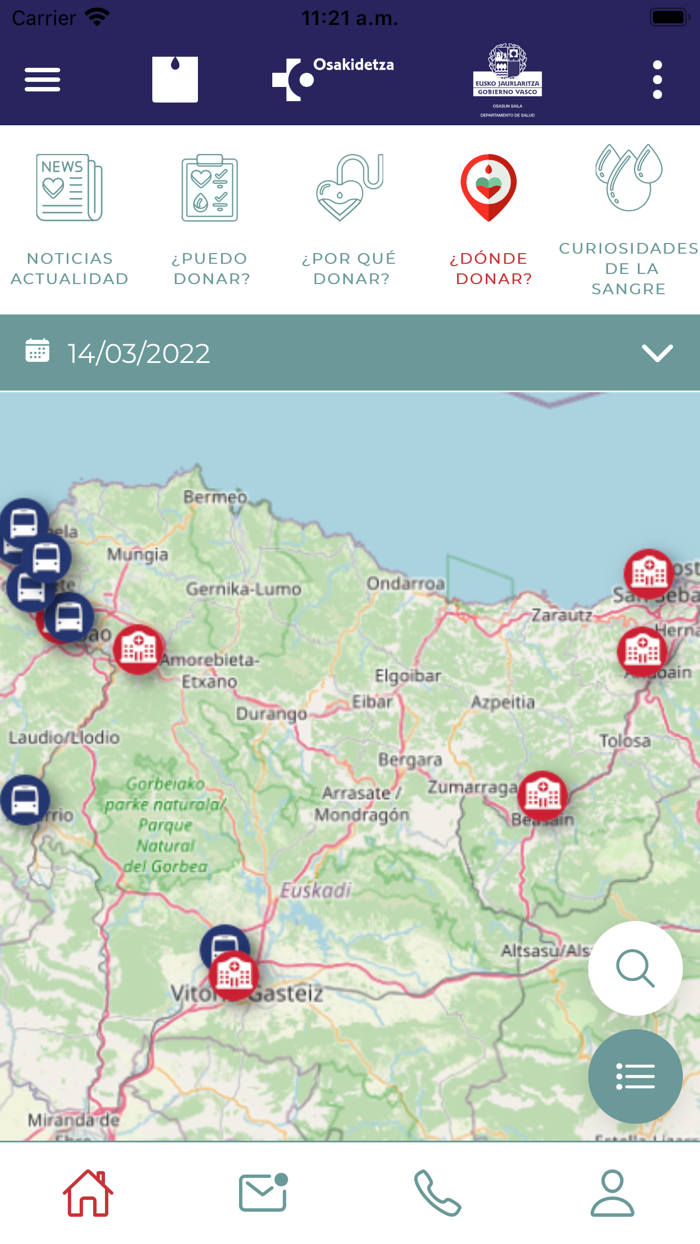
Task: Open the messages envelope tab
Action: pyautogui.click(x=263, y=1192)
